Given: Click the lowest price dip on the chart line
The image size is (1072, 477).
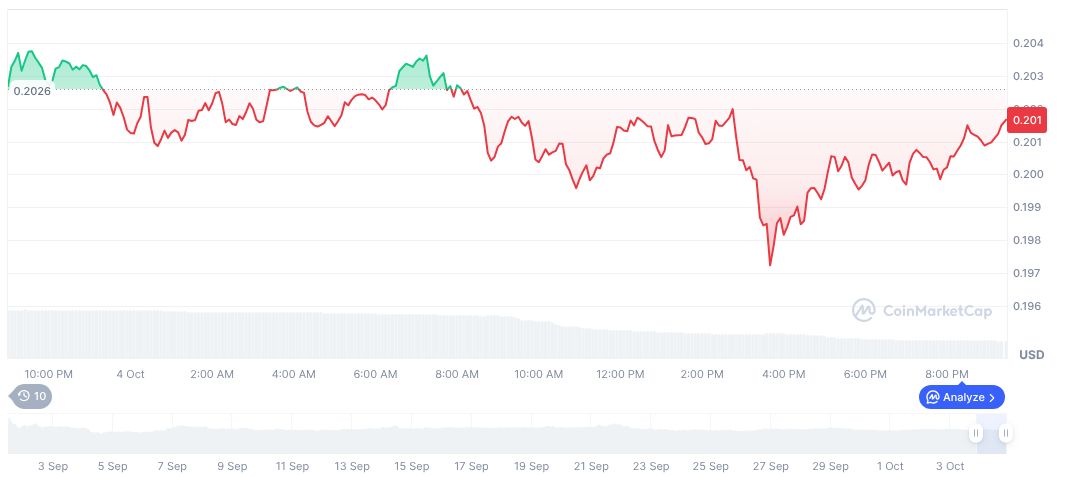Looking at the screenshot, I should (x=769, y=265).
